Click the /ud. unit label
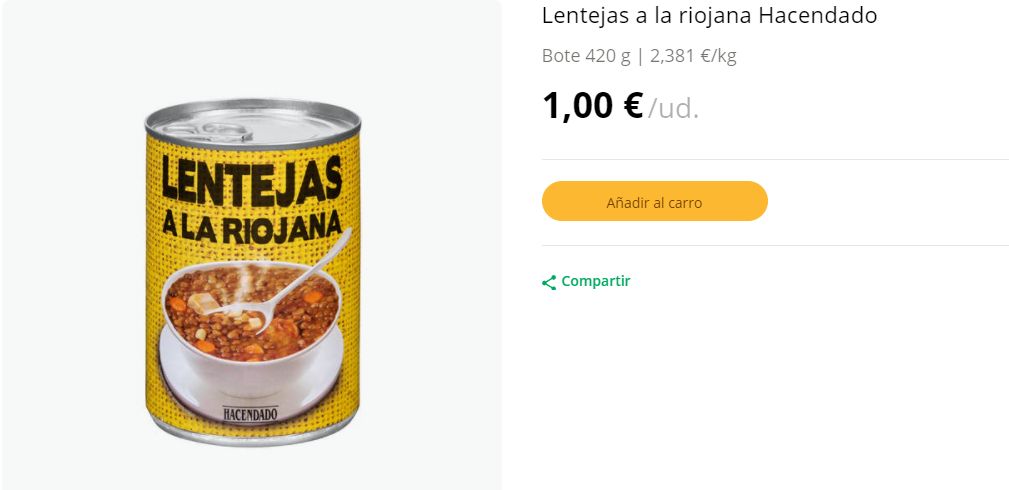Viewport: 1009px width, 490px height. (x=673, y=108)
